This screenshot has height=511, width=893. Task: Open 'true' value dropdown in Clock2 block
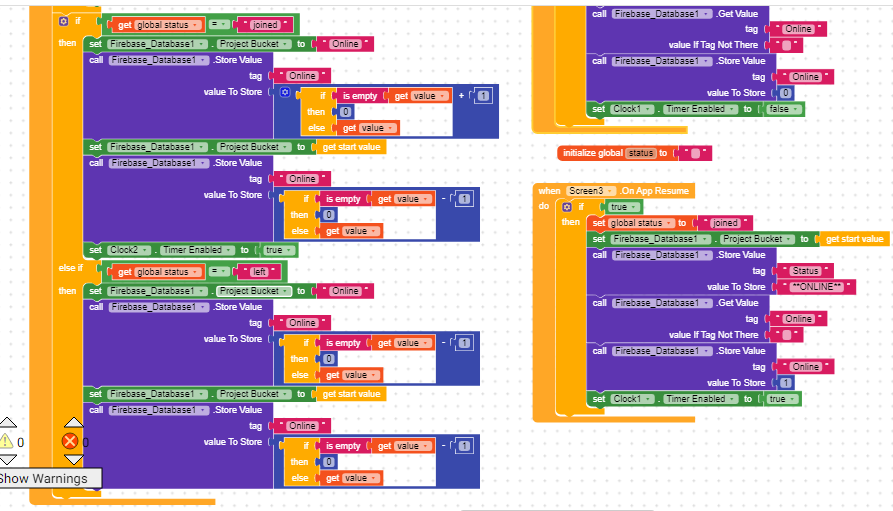coord(278,250)
